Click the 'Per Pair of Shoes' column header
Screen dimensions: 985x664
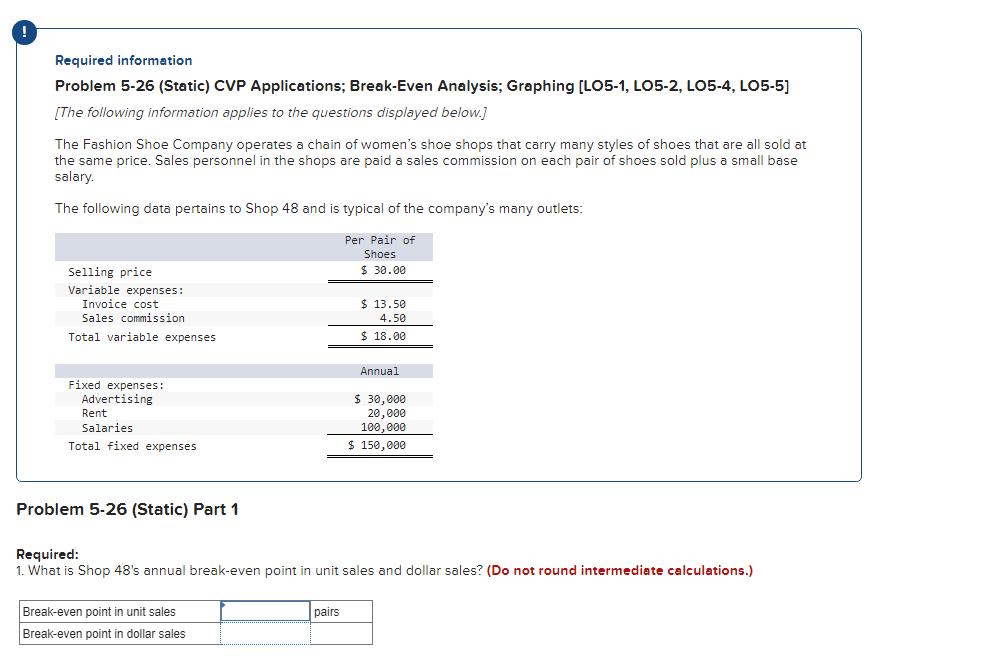coord(380,247)
